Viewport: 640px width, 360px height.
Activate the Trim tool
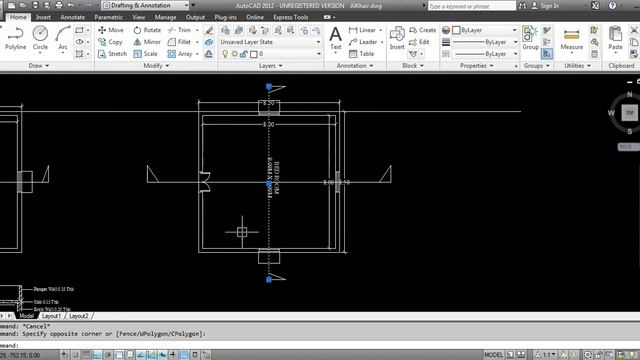point(179,30)
